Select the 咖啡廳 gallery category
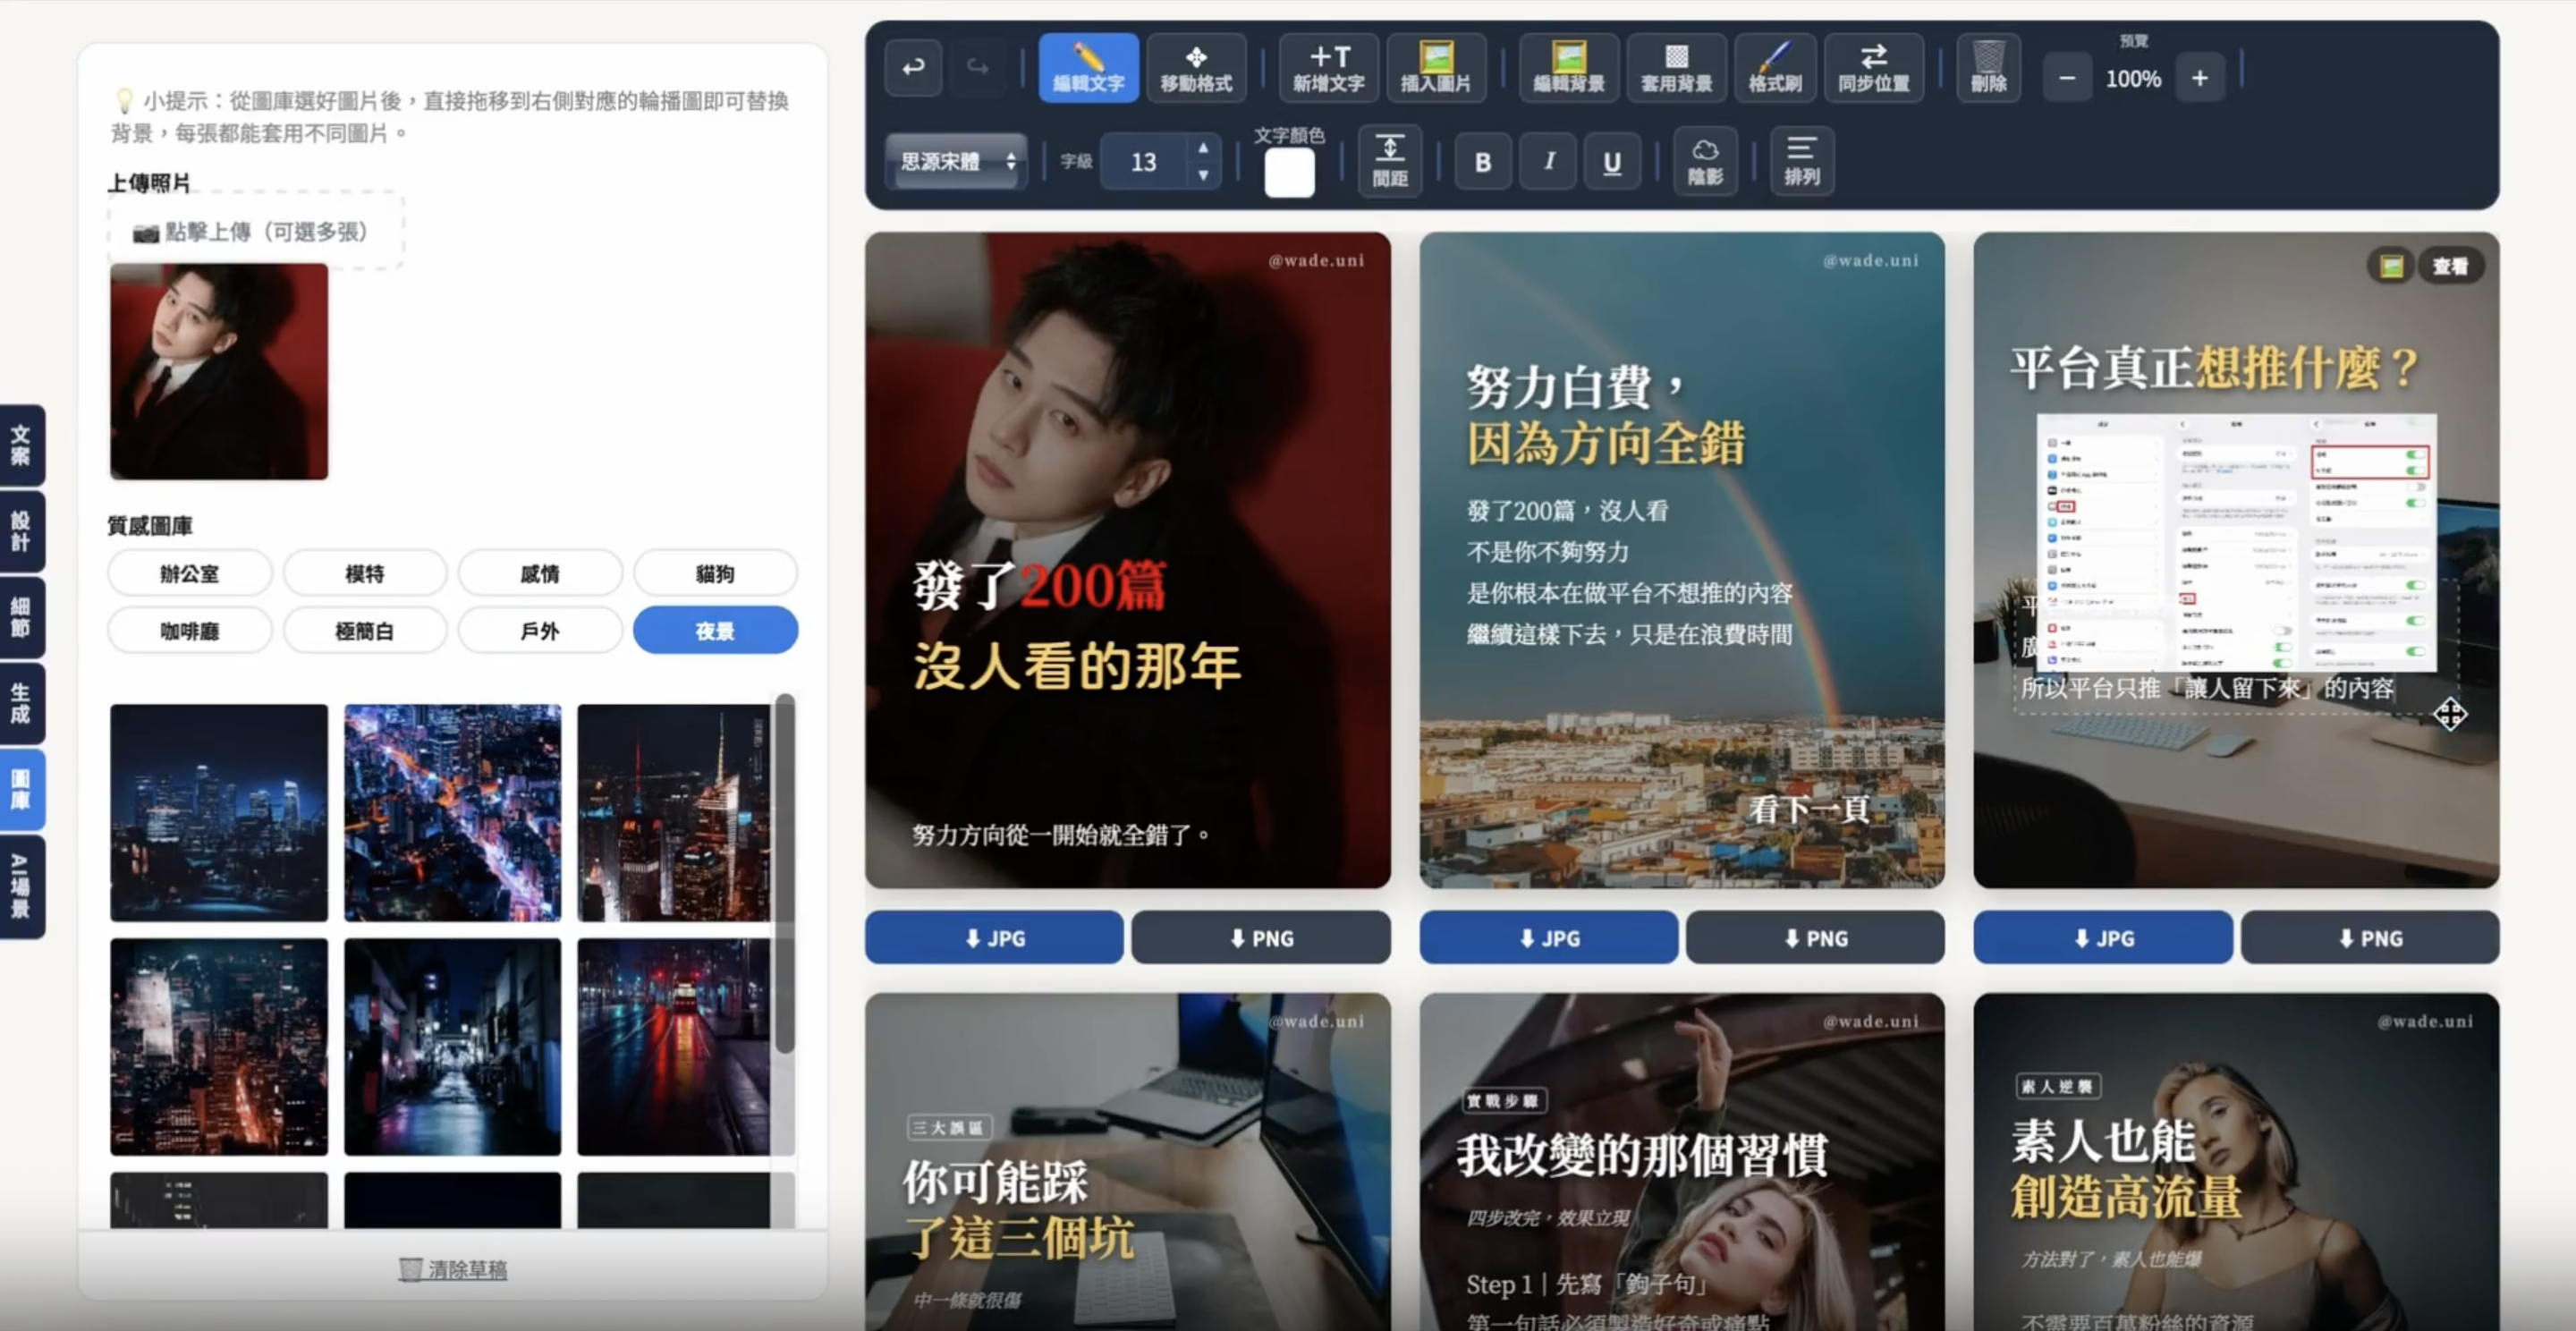This screenshot has width=2576, height=1331. pyautogui.click(x=189, y=631)
